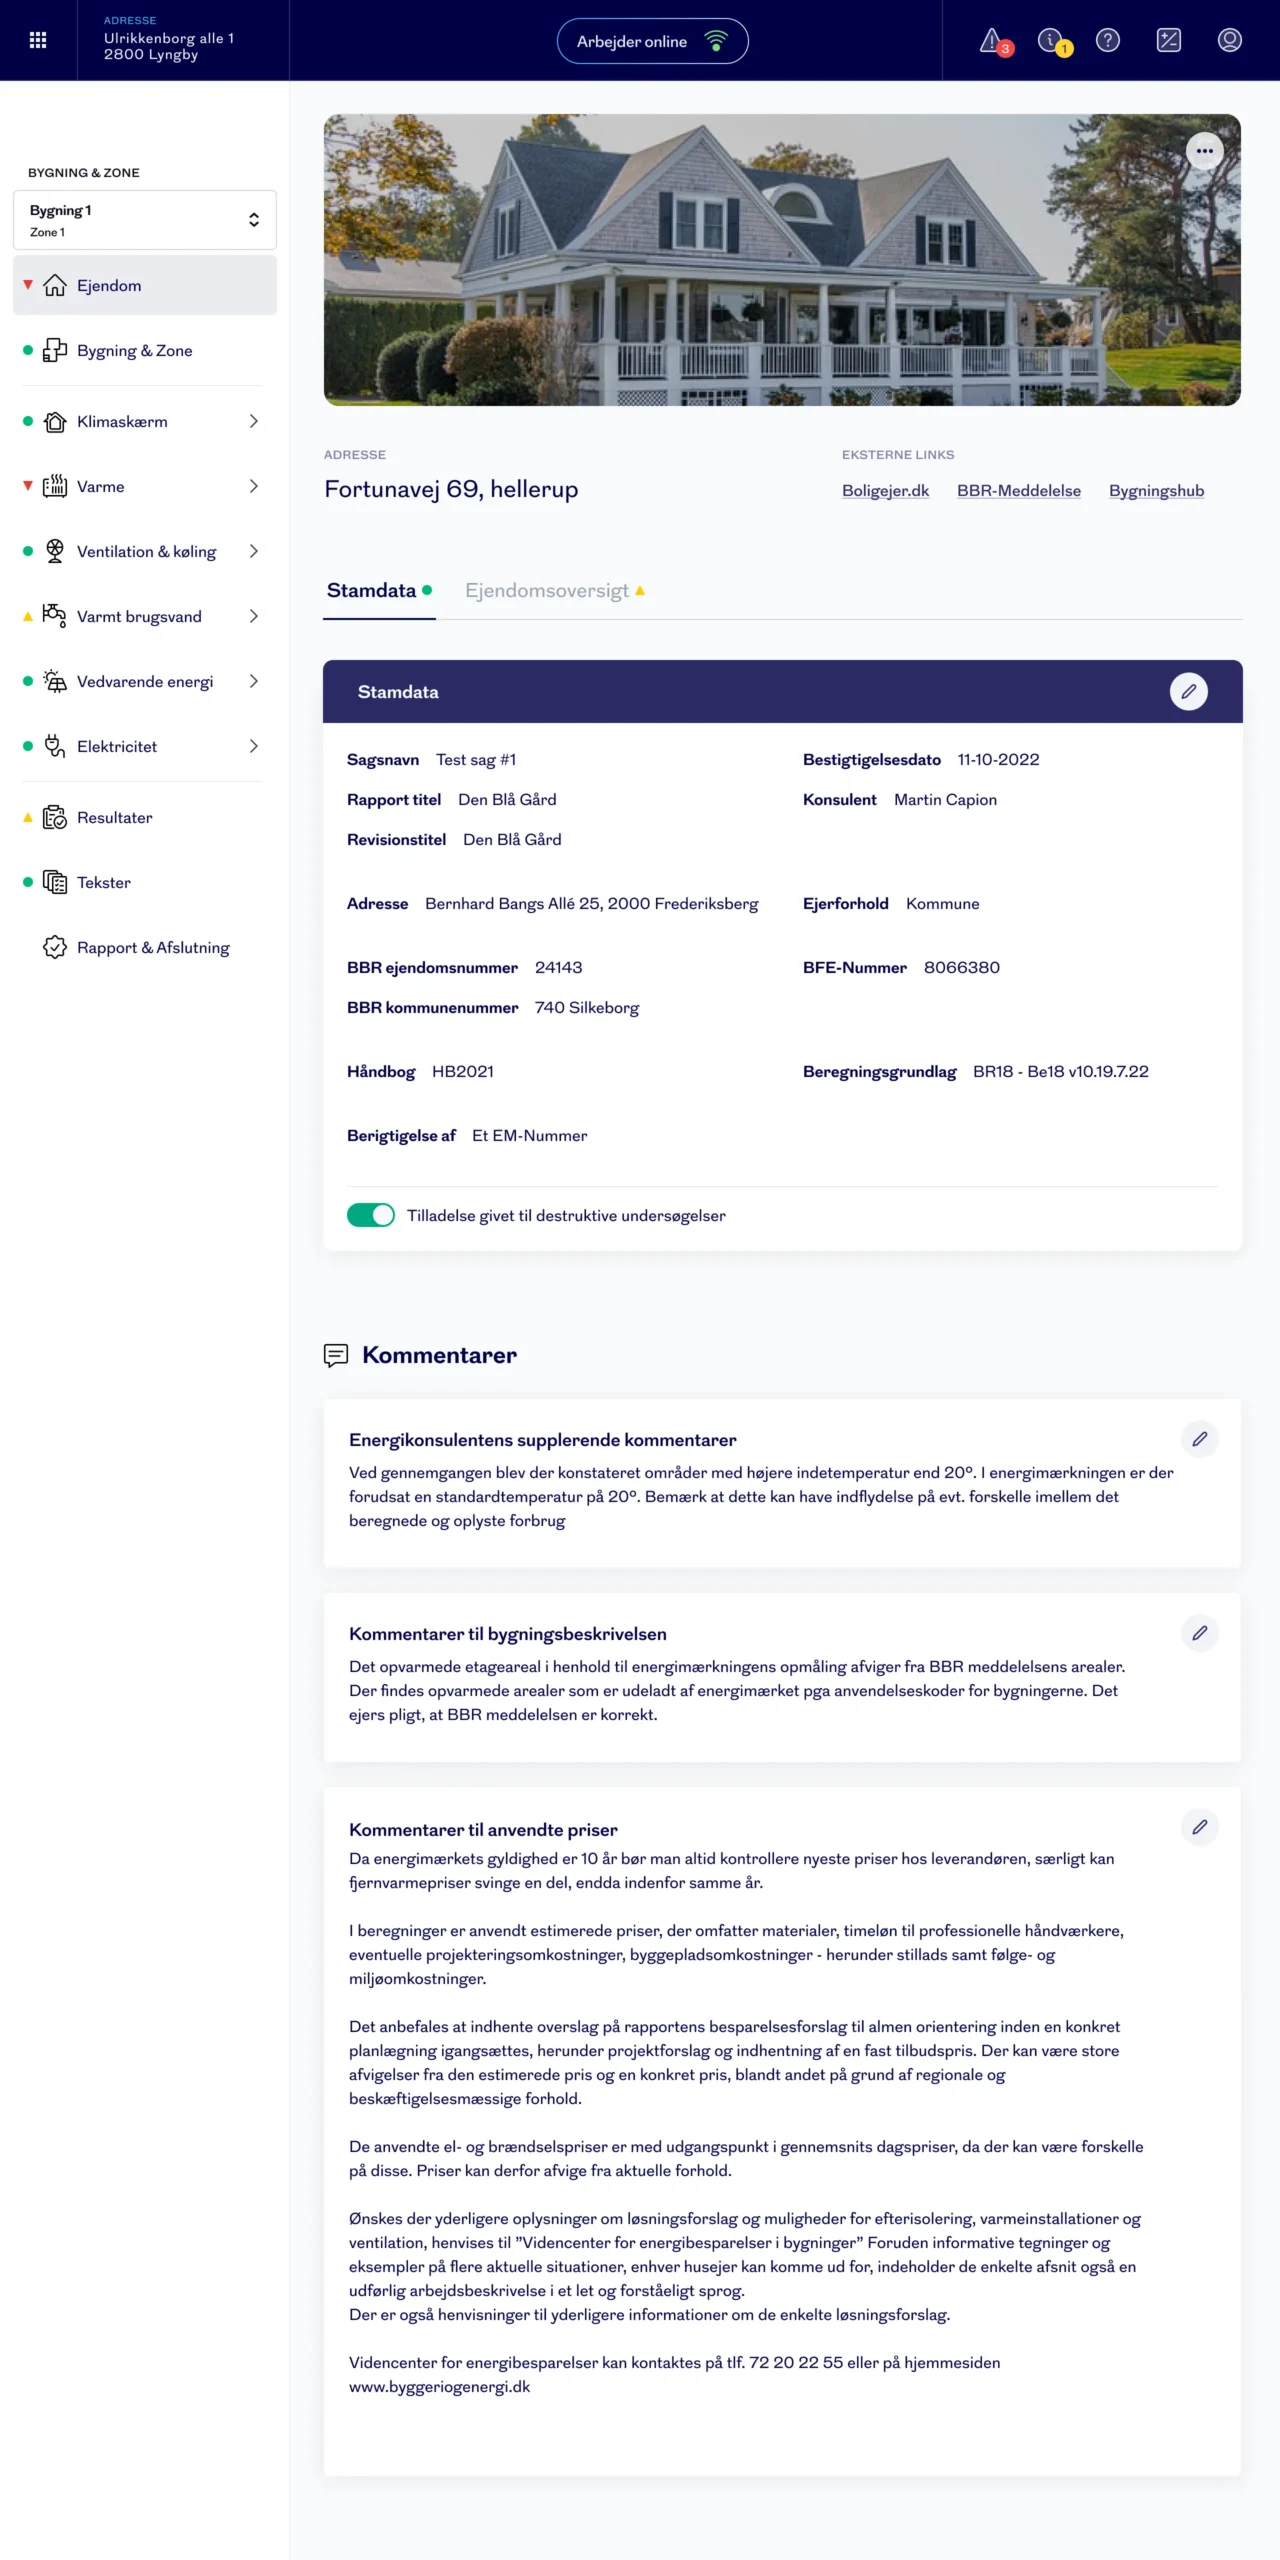
Task: Open the BBR-Meddelelse link
Action: (1018, 491)
